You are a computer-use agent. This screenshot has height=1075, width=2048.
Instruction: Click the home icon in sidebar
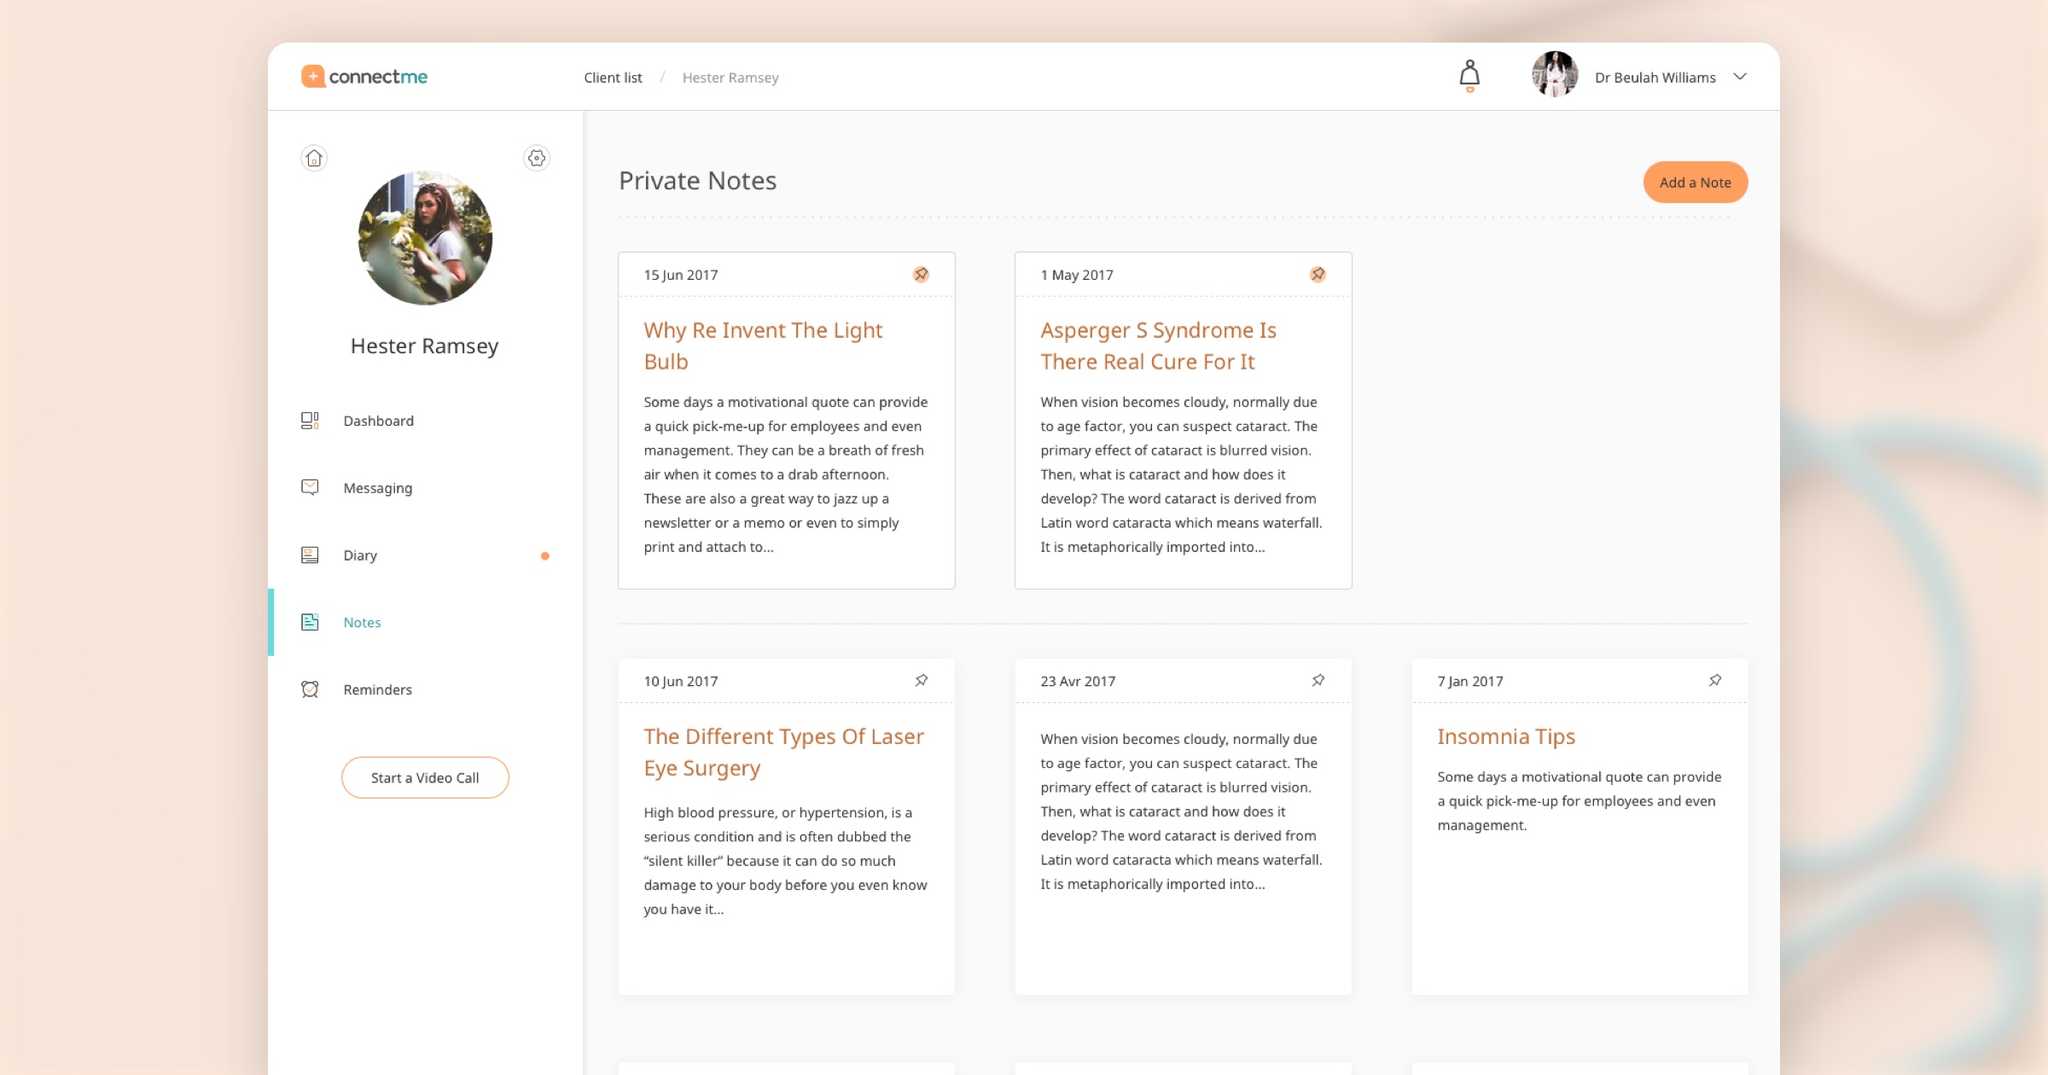pyautogui.click(x=314, y=158)
